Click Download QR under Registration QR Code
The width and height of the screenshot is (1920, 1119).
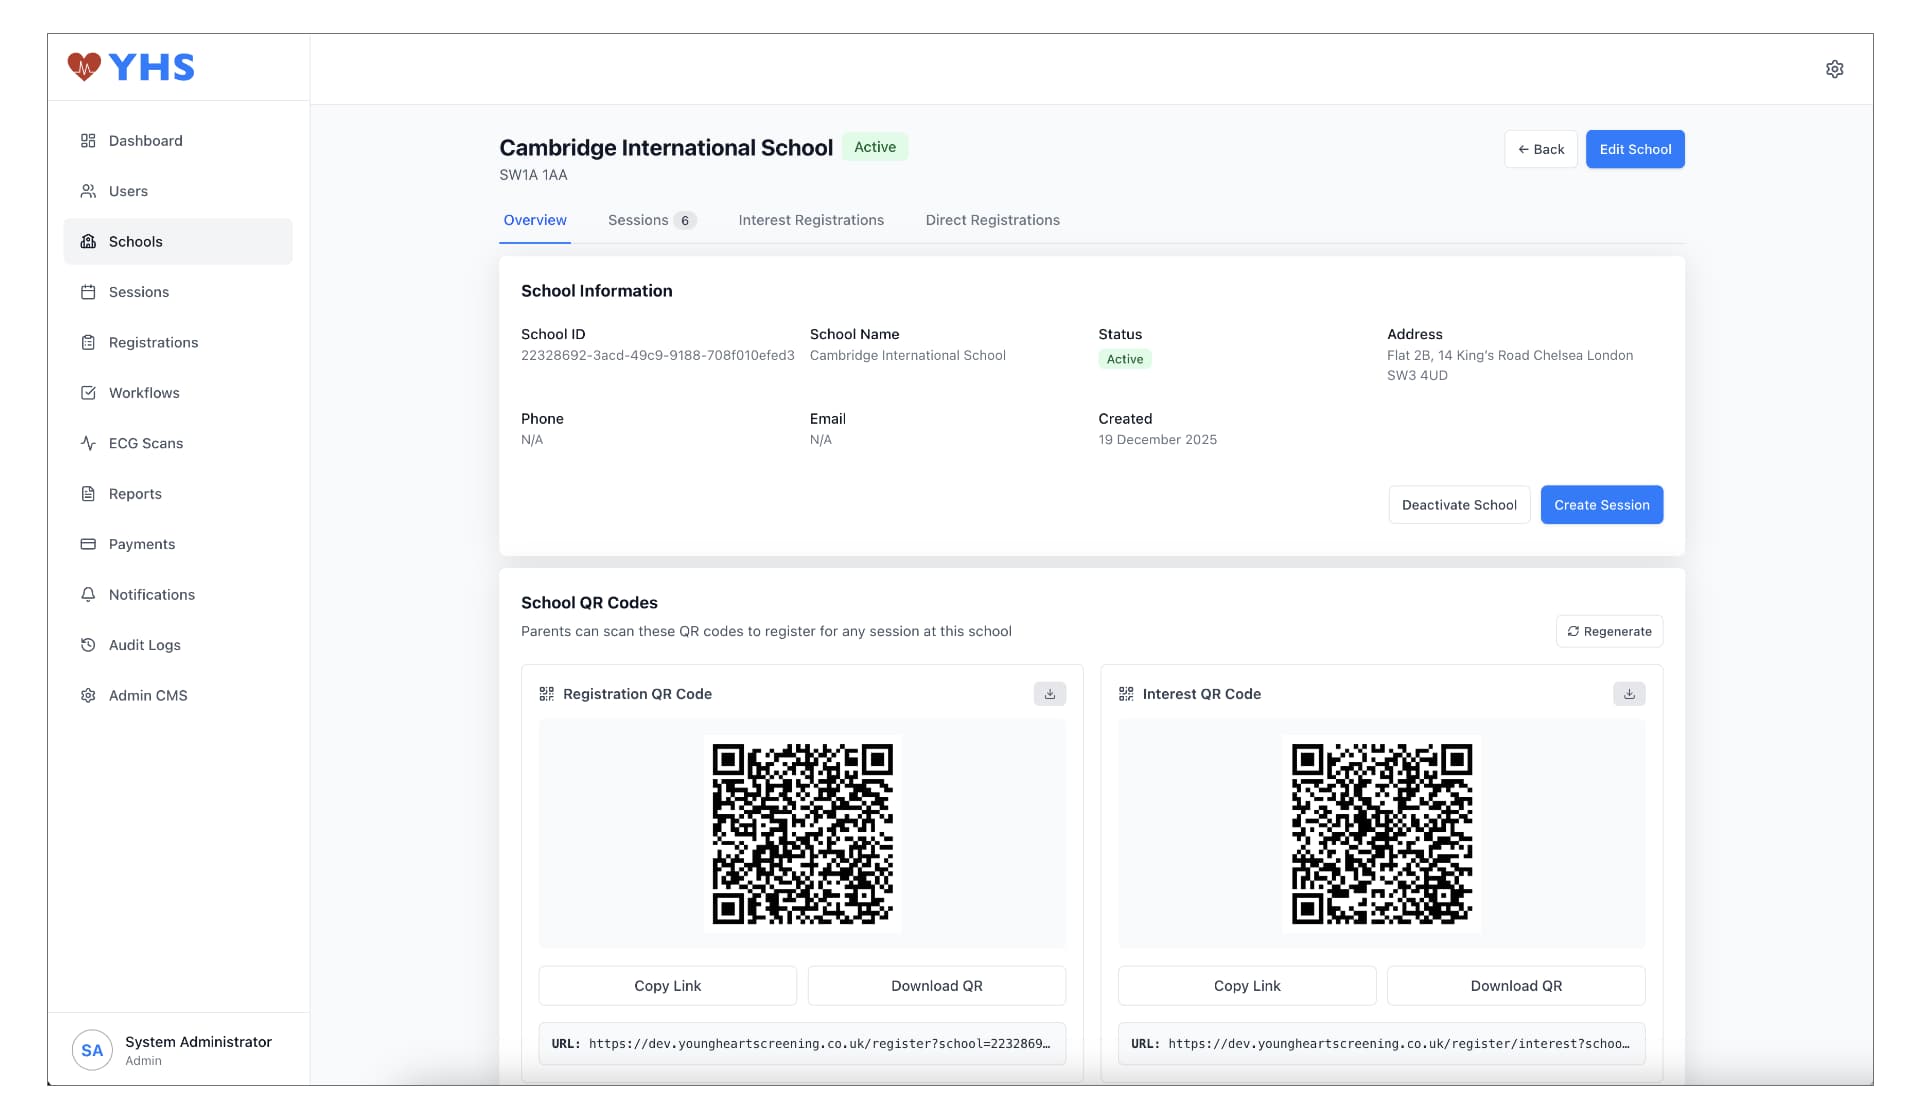(x=937, y=986)
